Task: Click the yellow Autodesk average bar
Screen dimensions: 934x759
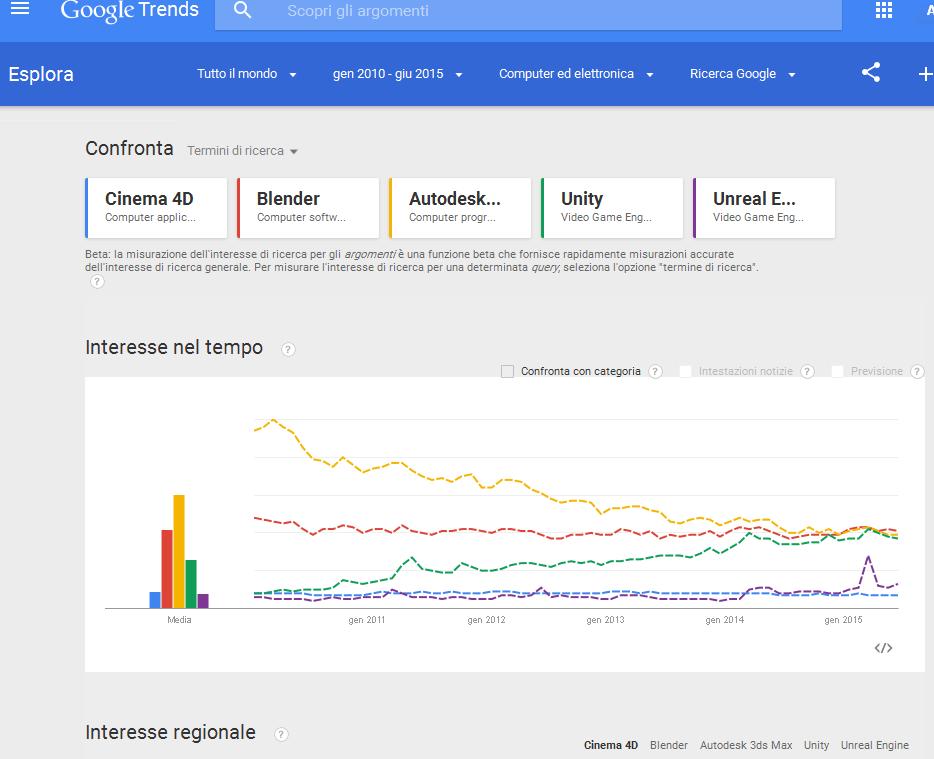Action: (x=179, y=551)
